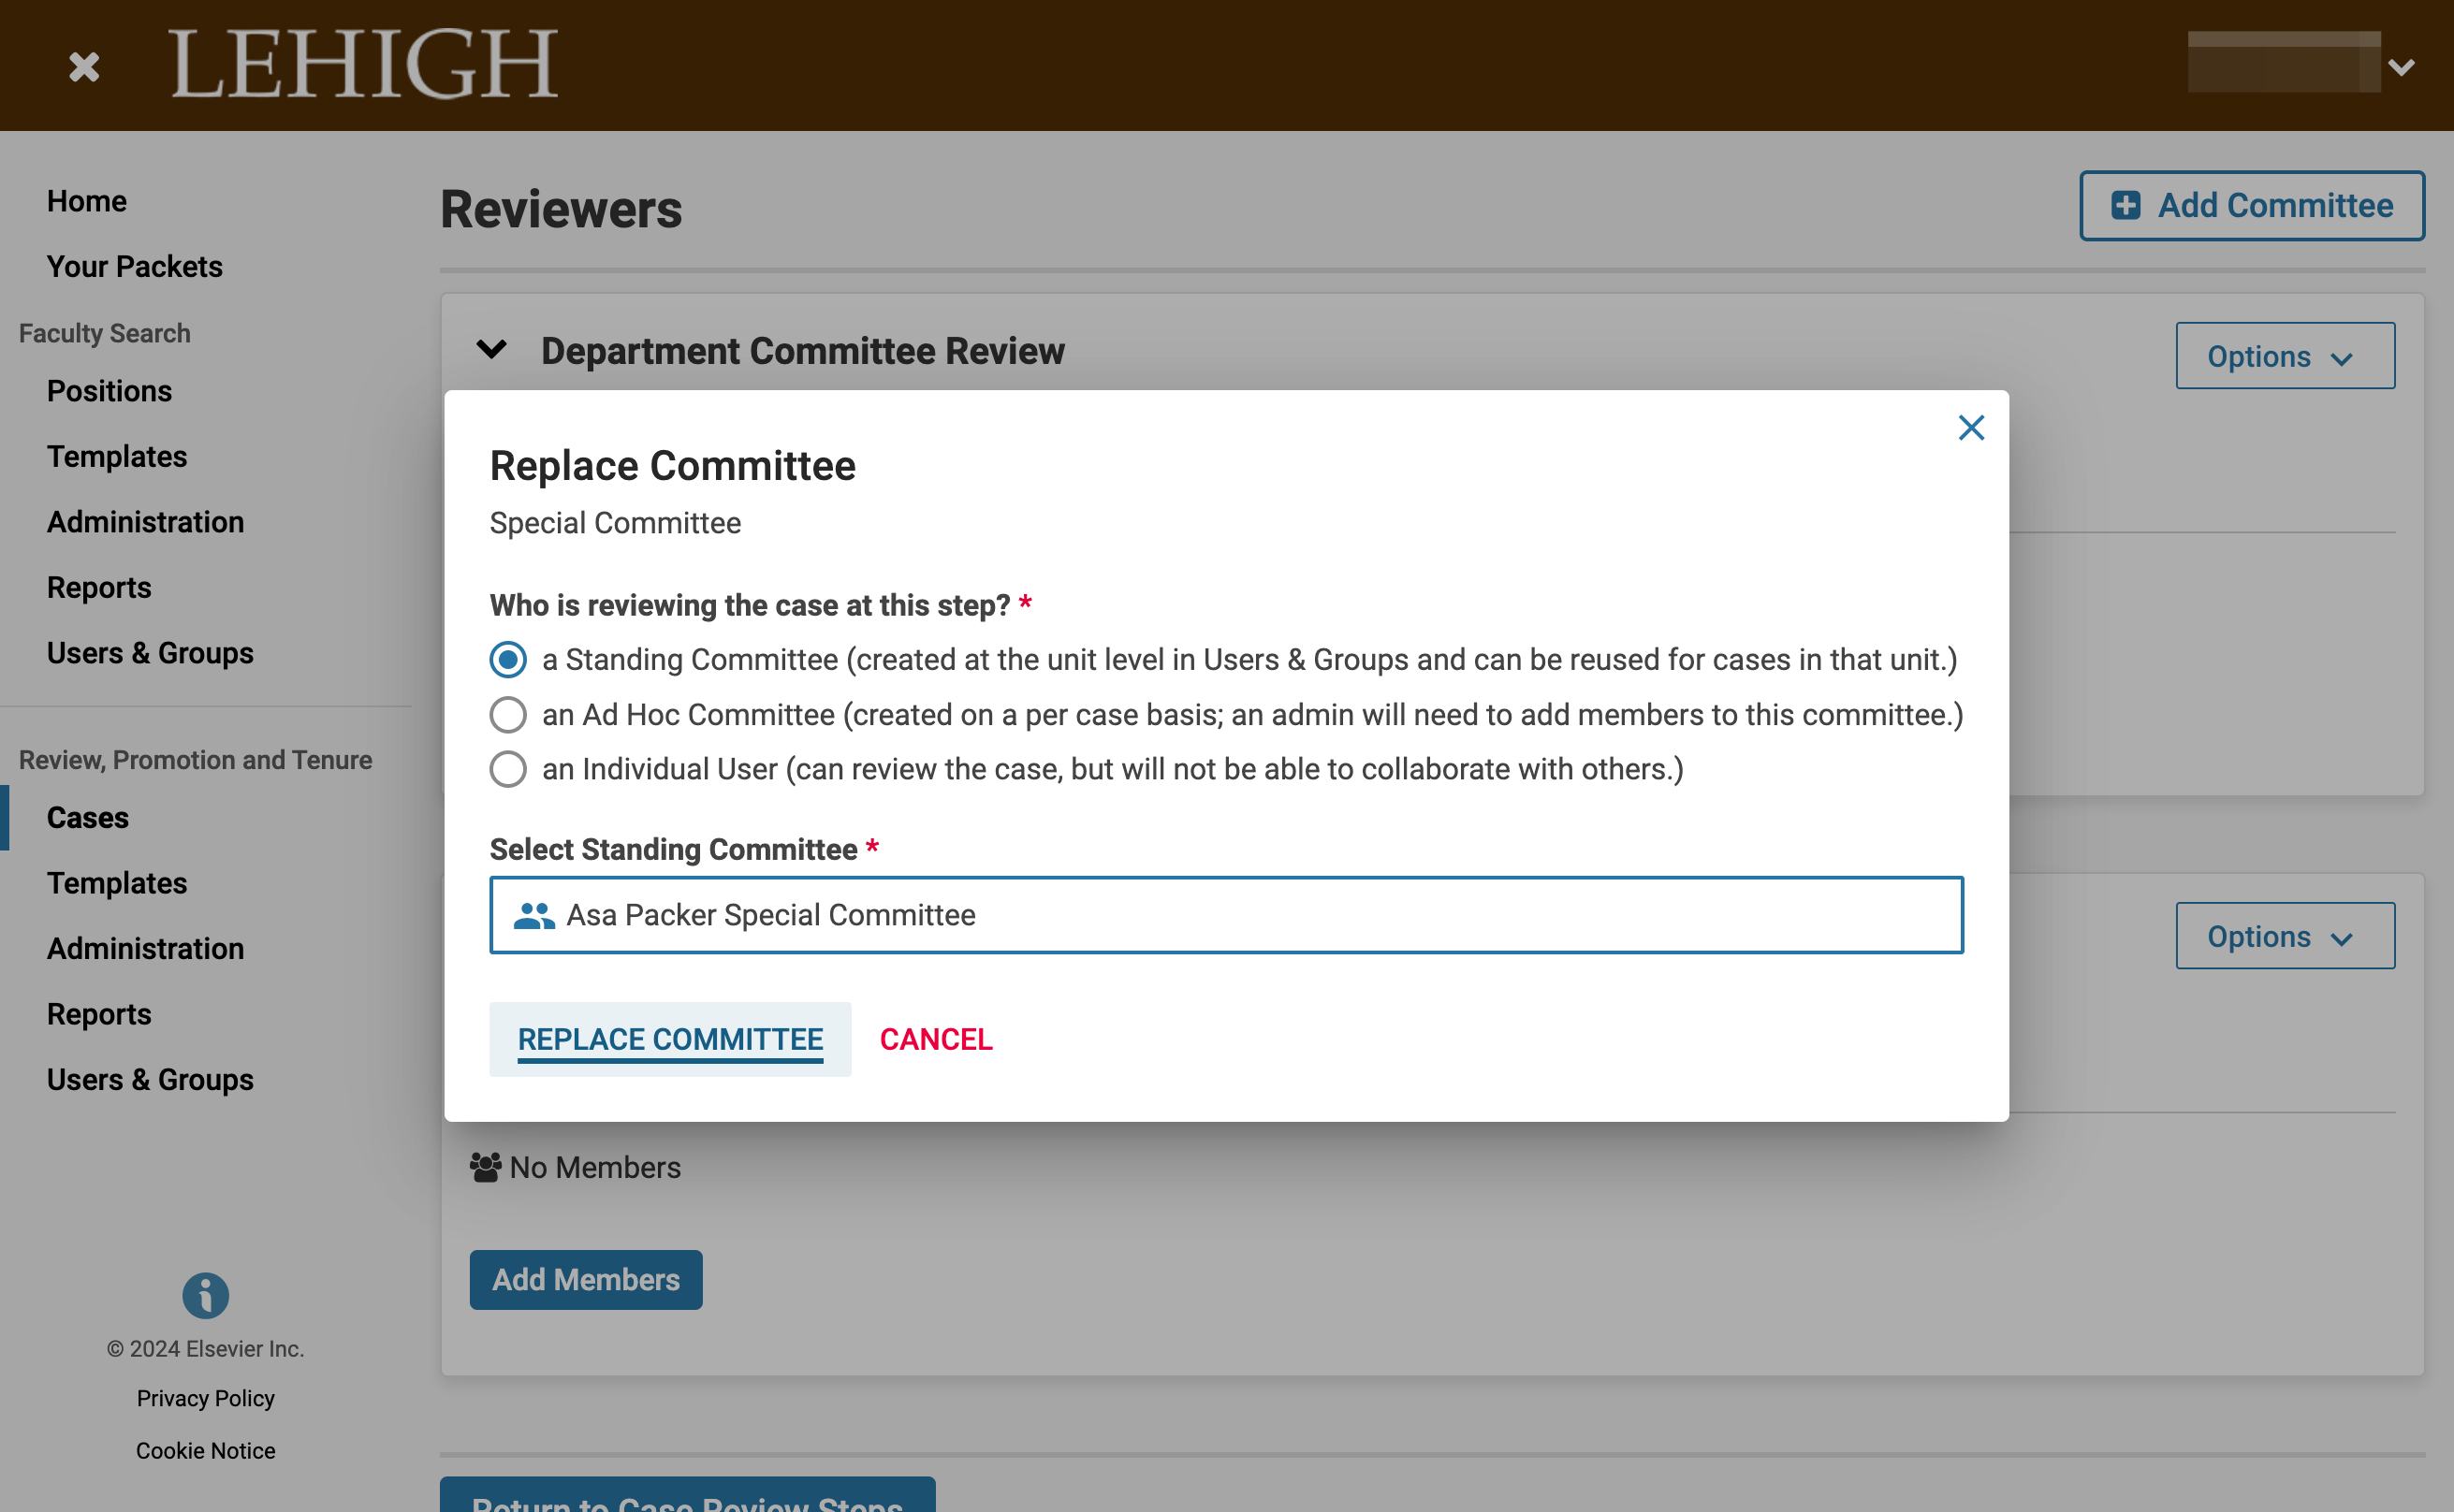Close the Replace Committee dialog
Viewport: 2454px width, 1512px height.
(1970, 428)
